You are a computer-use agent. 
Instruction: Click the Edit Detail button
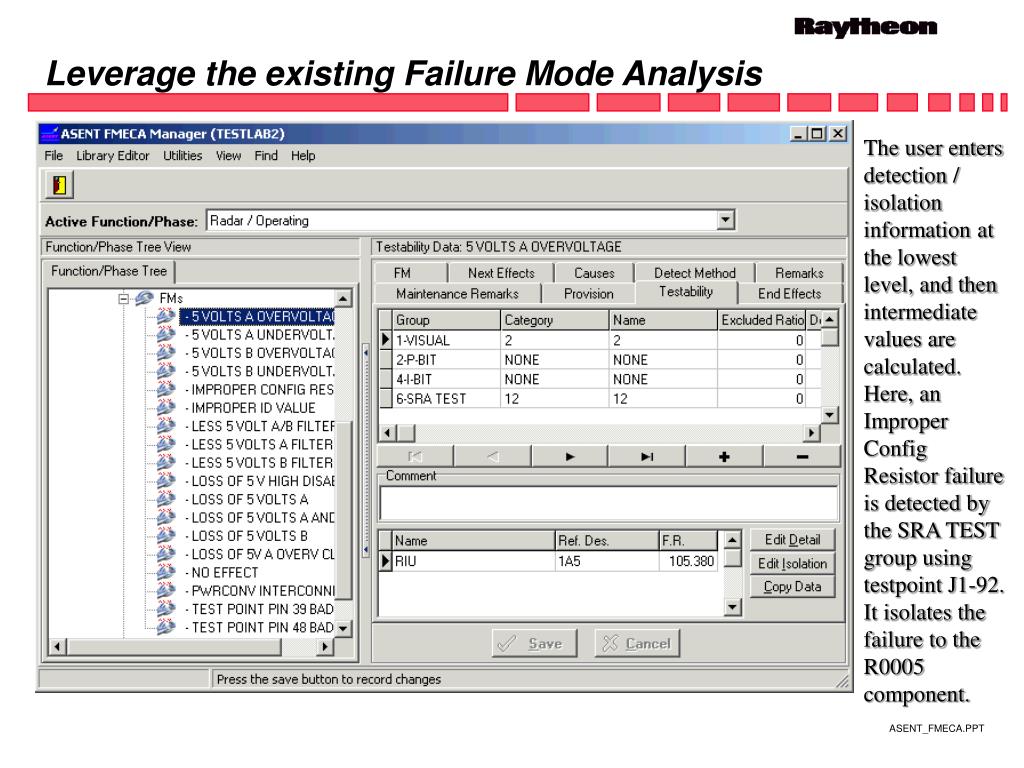click(x=792, y=539)
